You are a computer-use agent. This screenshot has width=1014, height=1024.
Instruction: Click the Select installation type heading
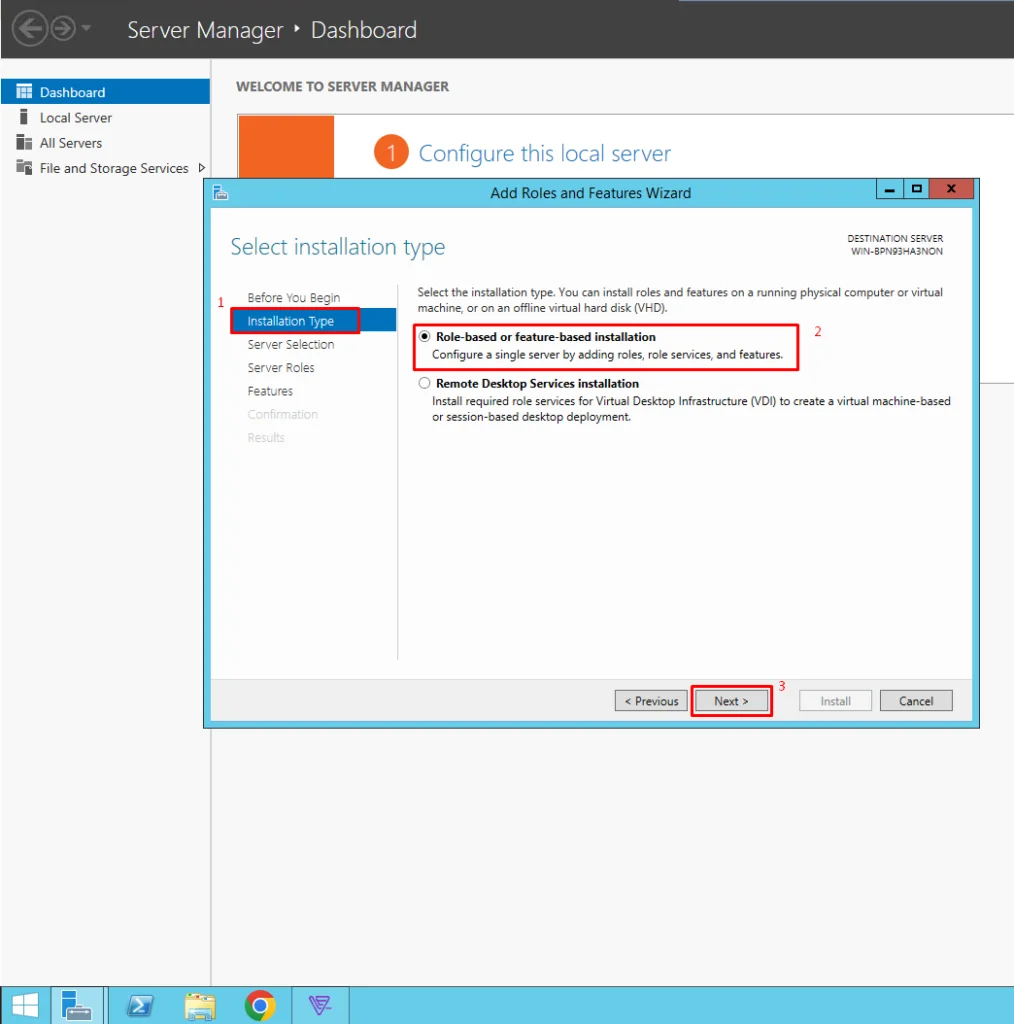click(338, 247)
